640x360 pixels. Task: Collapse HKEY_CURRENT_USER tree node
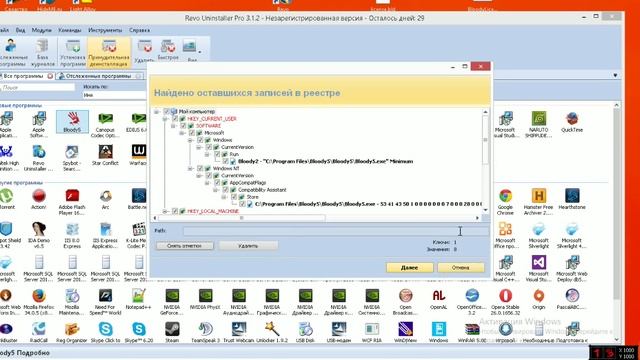pos(165,119)
